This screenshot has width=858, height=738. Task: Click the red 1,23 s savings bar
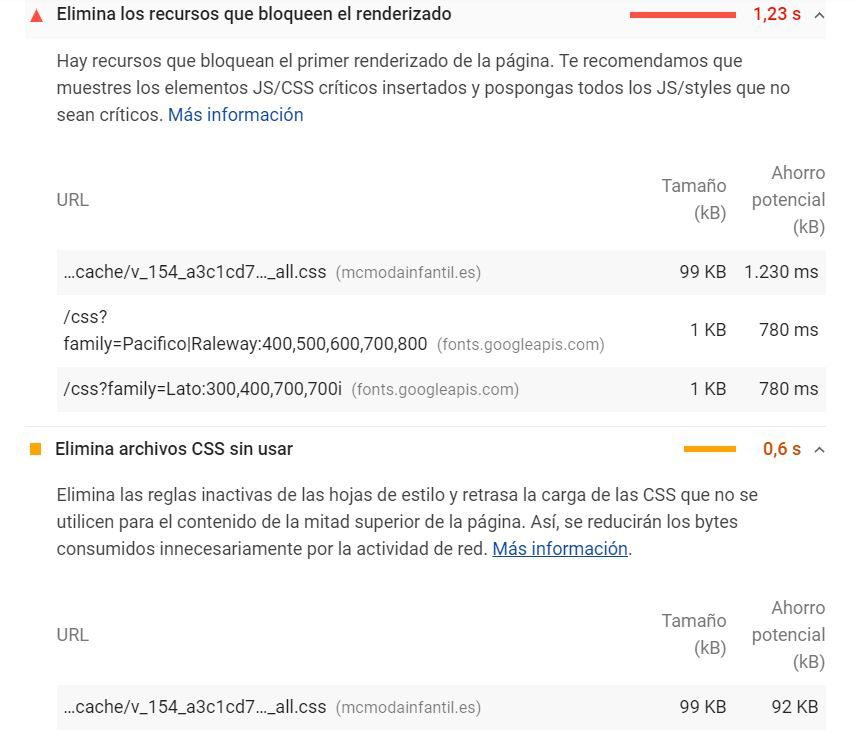[x=682, y=15]
